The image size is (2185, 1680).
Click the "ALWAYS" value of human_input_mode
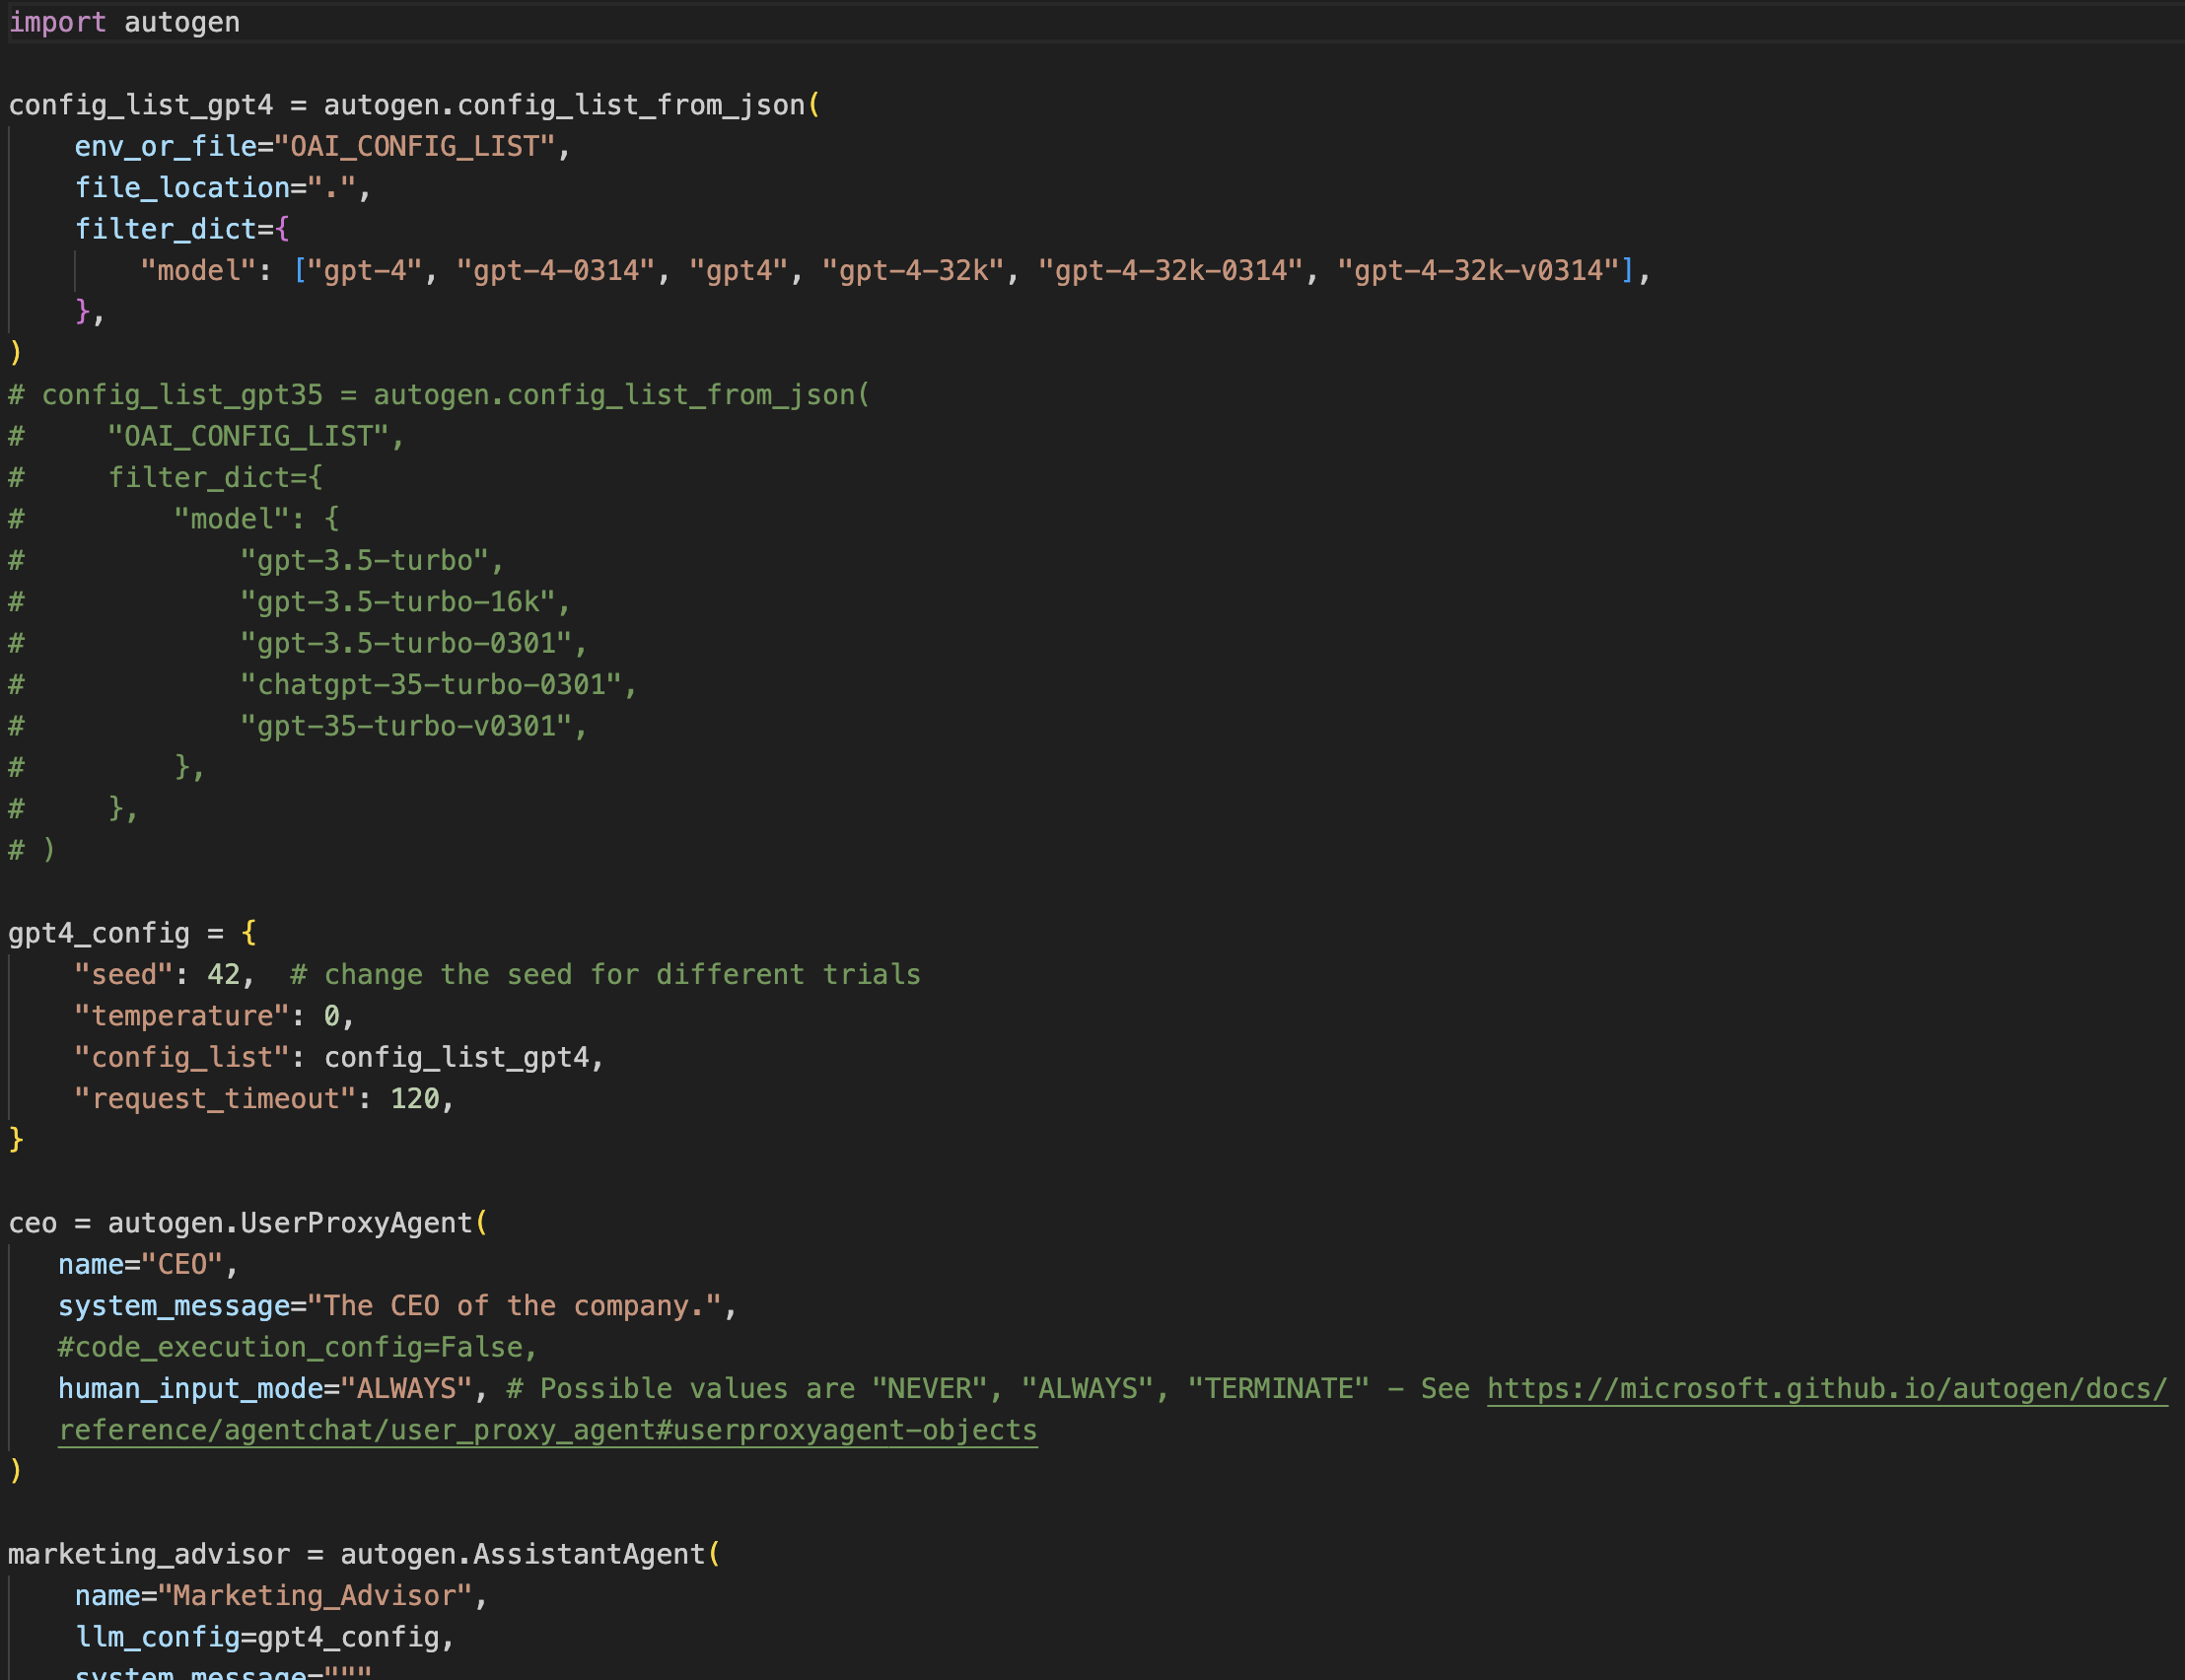pyautogui.click(x=406, y=1389)
